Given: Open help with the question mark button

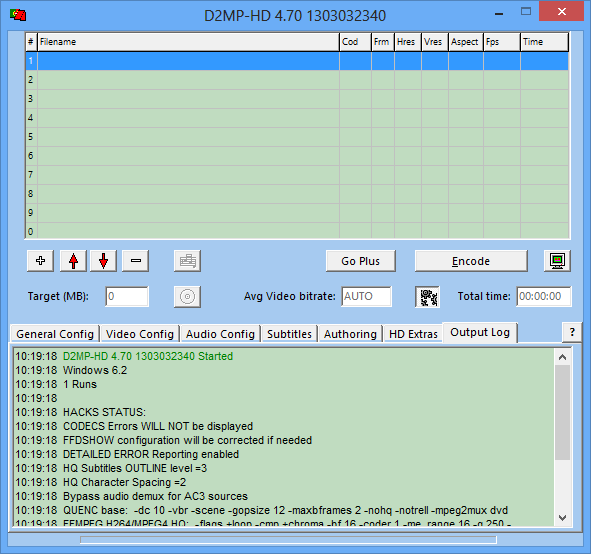Looking at the screenshot, I should (572, 332).
